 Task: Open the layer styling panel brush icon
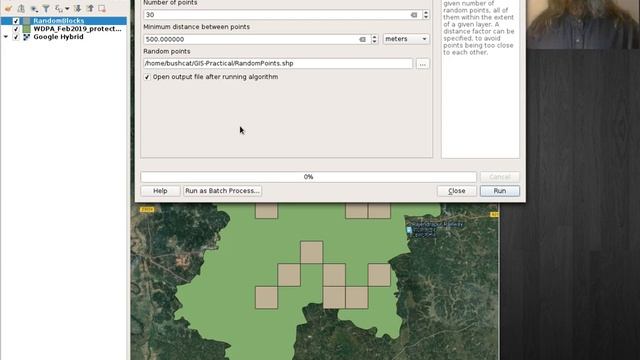click(x=8, y=8)
